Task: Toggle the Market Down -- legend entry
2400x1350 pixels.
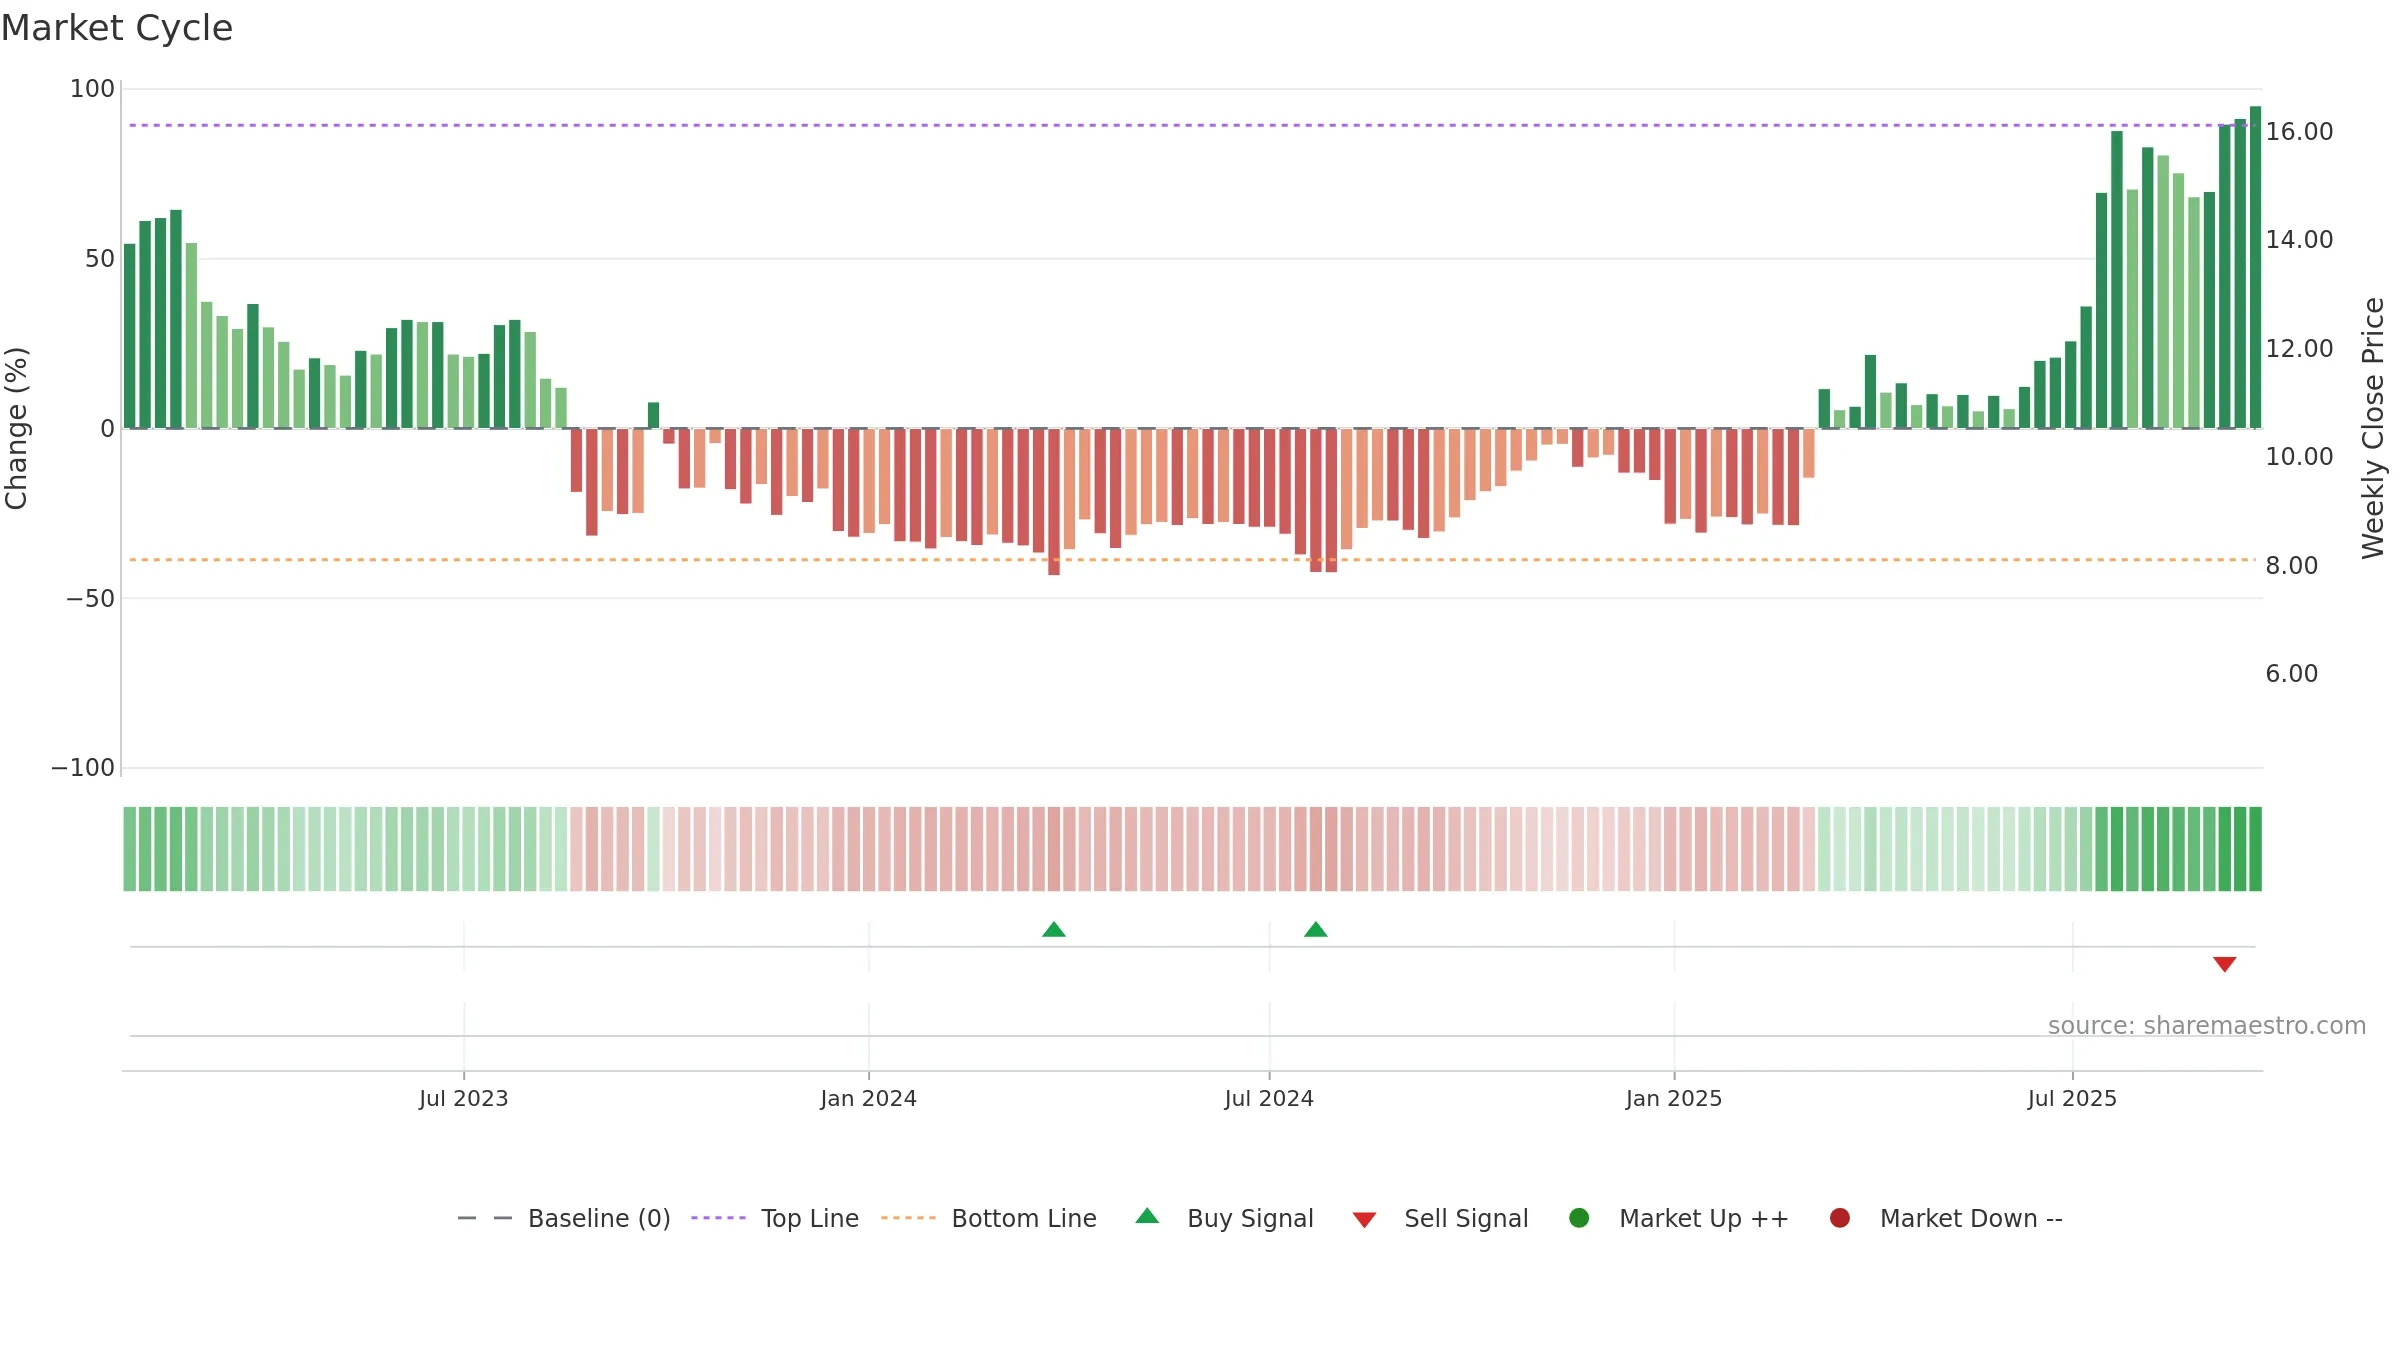Action: [x=1946, y=1218]
